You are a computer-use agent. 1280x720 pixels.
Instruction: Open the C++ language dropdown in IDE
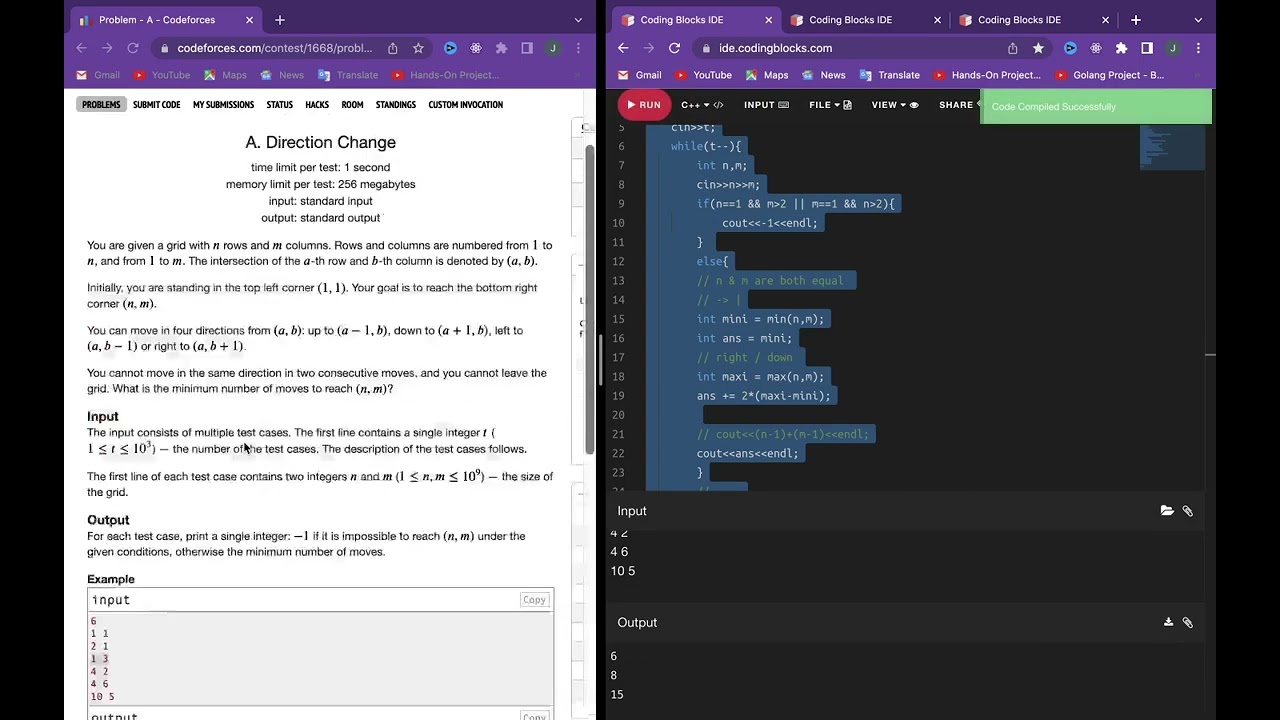(x=702, y=105)
